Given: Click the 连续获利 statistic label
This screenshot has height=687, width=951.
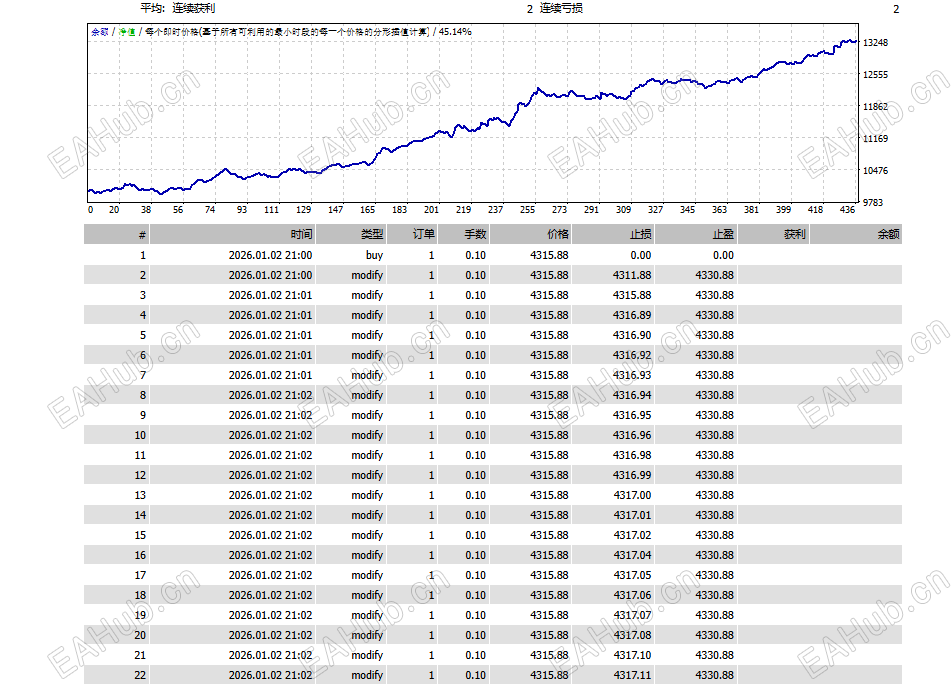Looking at the screenshot, I should tap(193, 8).
